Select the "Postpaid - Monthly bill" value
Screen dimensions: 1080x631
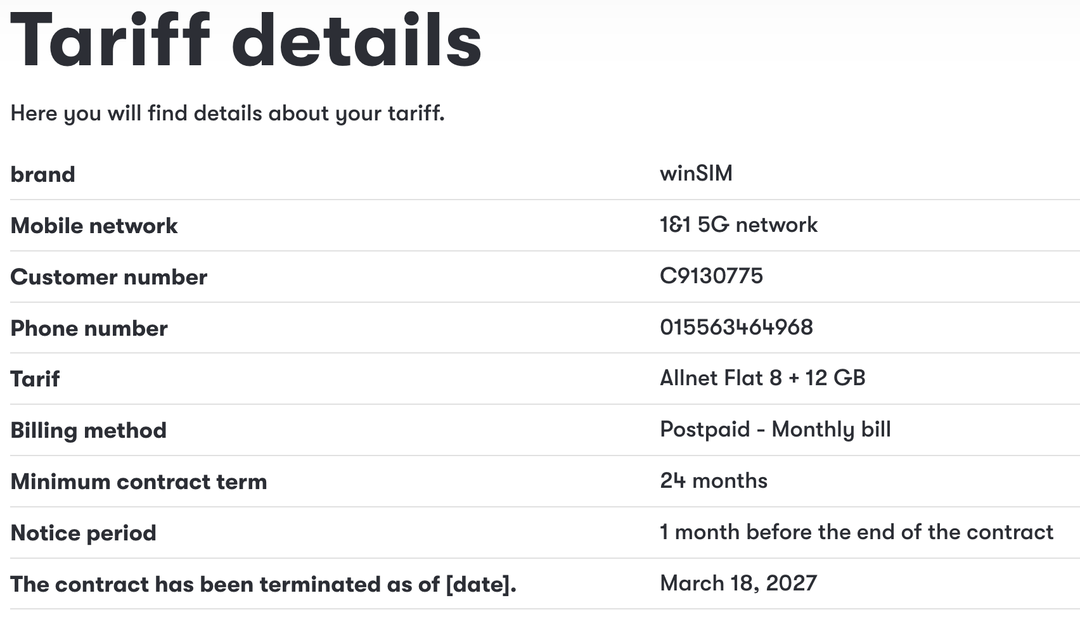click(775, 430)
